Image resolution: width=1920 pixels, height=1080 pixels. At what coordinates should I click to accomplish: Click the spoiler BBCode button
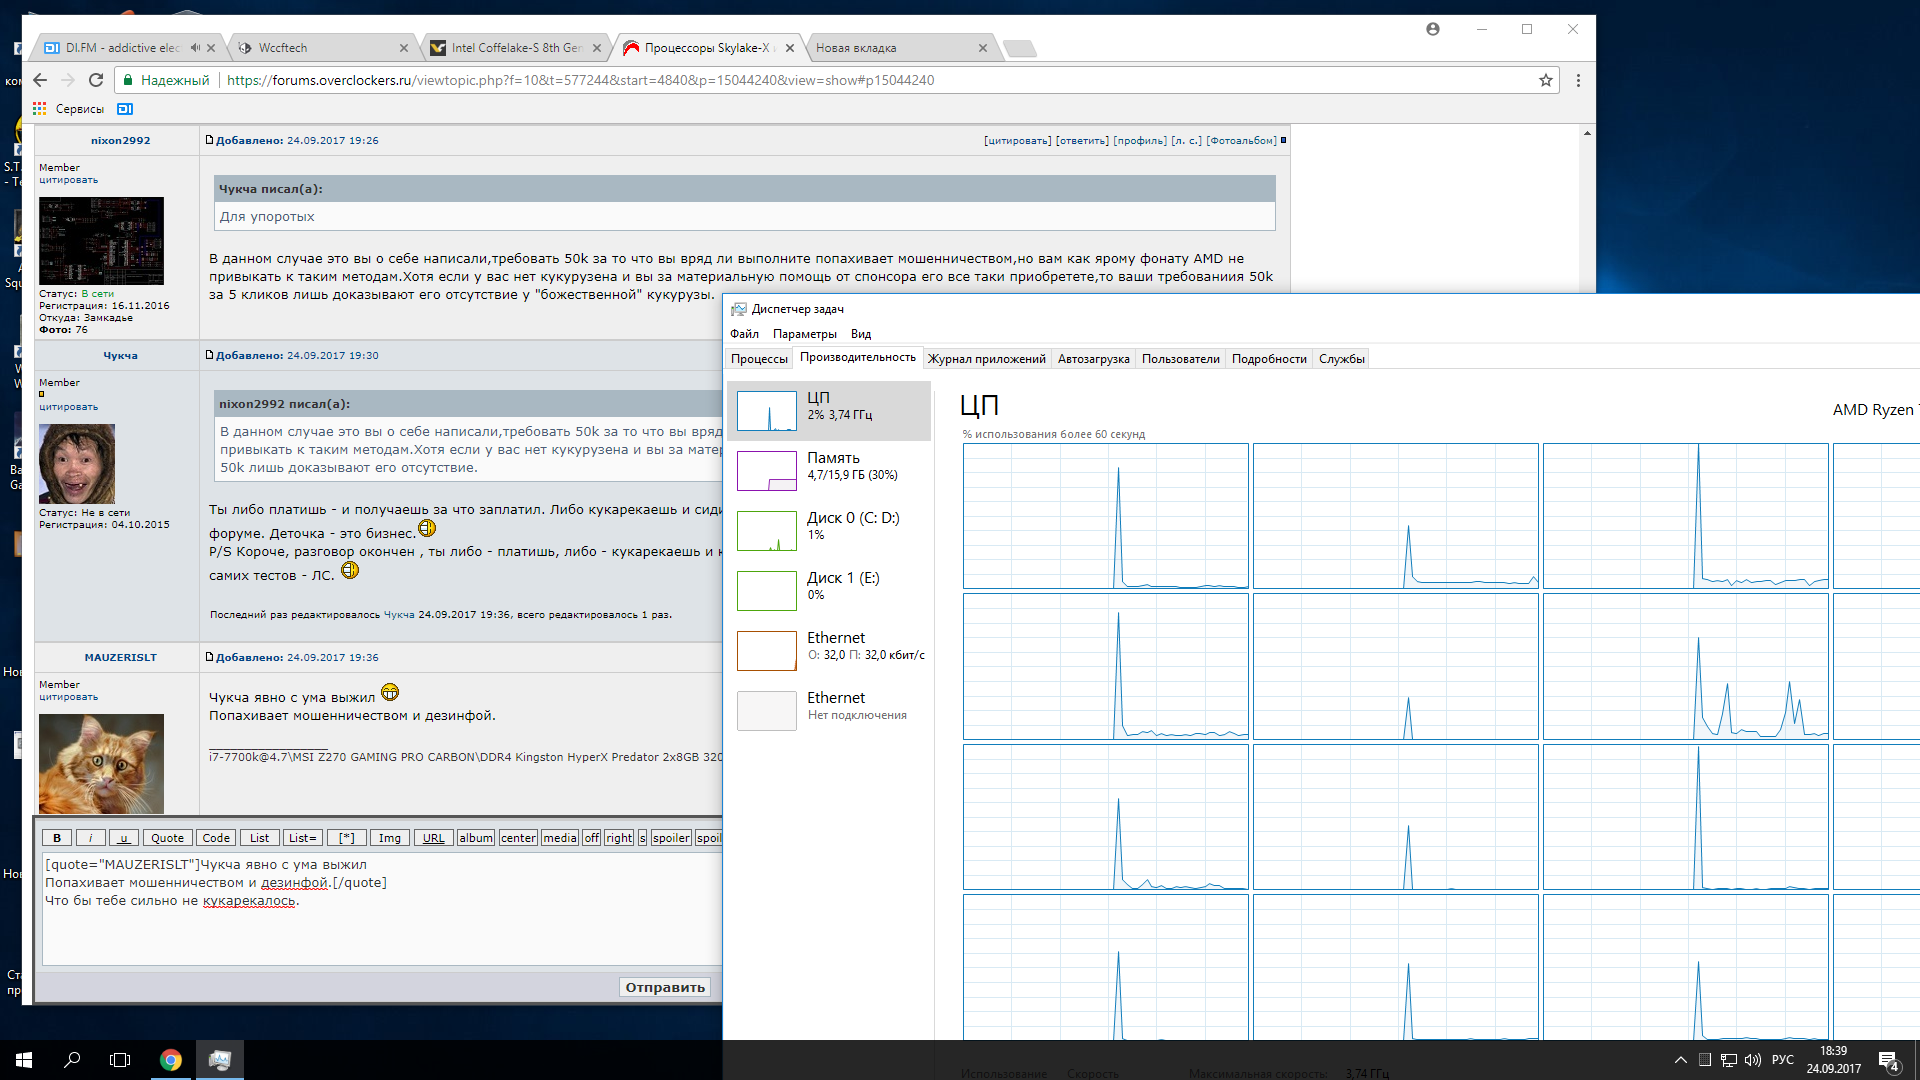coord(671,838)
